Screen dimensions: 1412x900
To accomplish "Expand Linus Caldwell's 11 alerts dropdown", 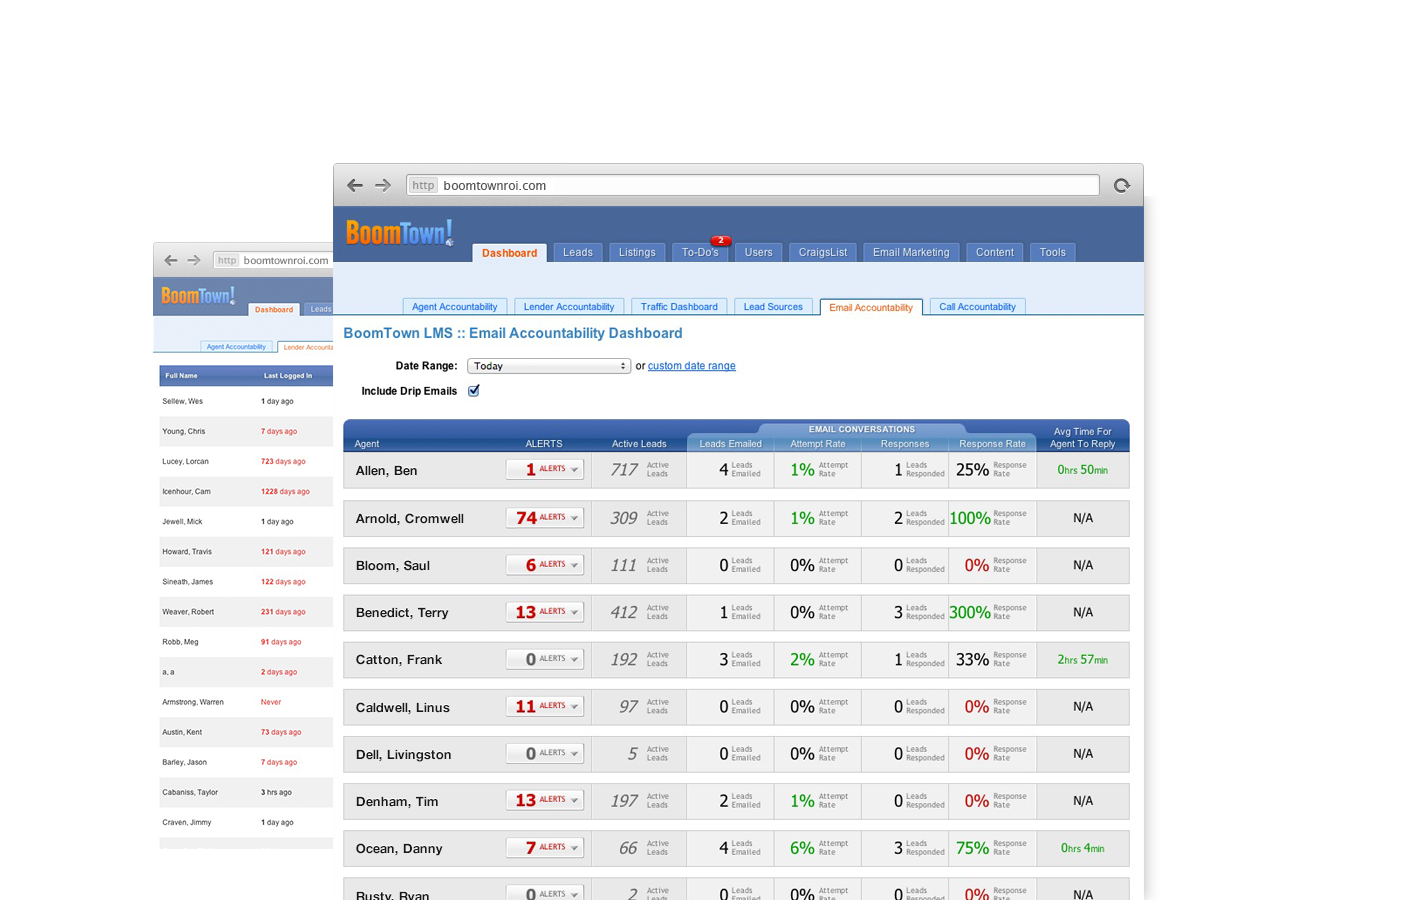I will [x=544, y=705].
